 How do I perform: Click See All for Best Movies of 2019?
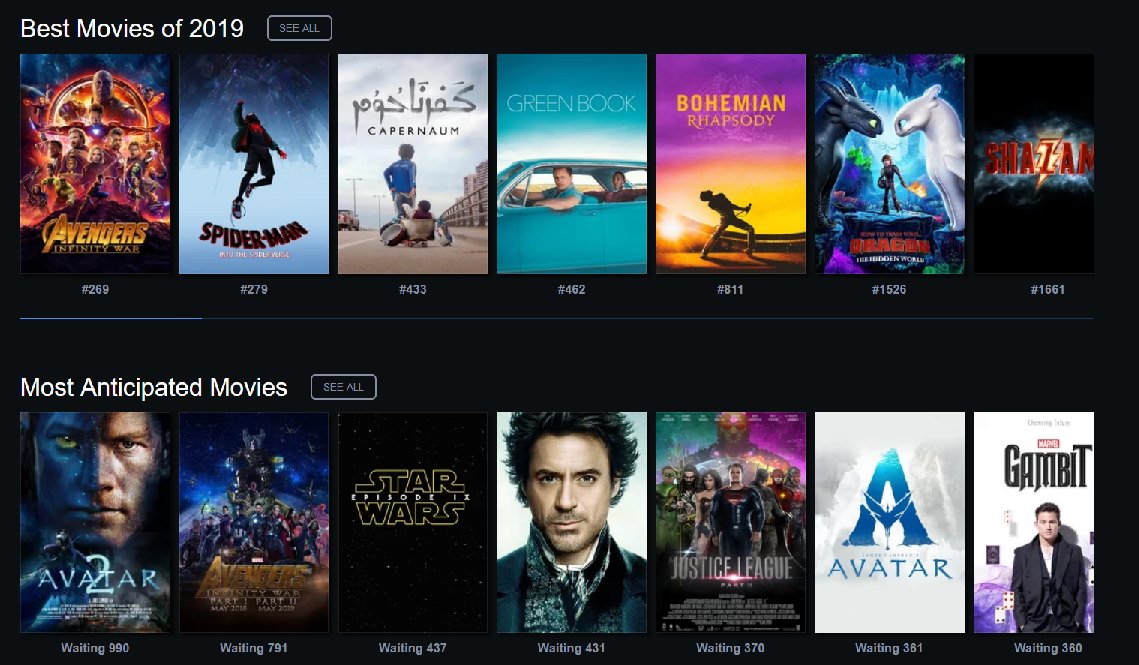pos(299,28)
